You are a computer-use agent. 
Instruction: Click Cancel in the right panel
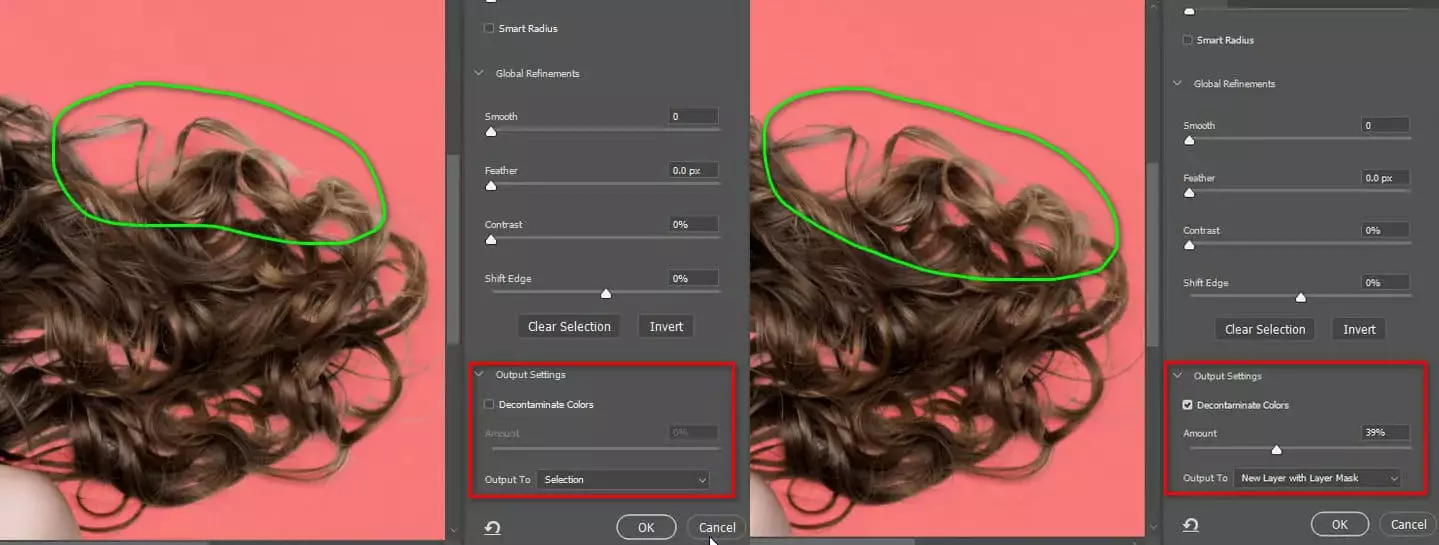click(1408, 524)
